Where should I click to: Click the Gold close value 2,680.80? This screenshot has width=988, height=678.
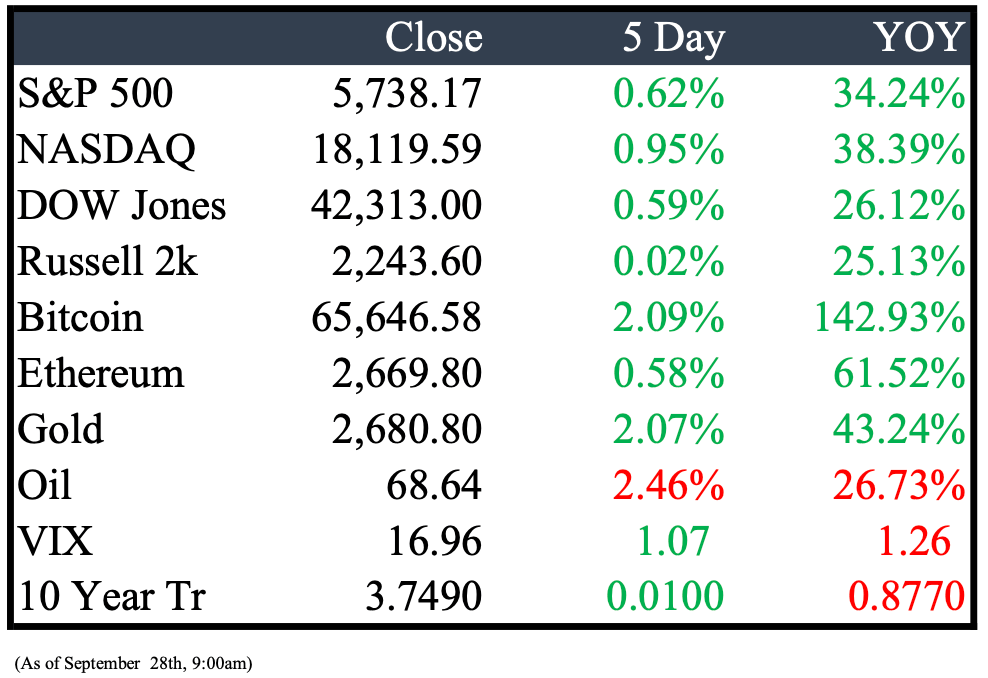407,429
